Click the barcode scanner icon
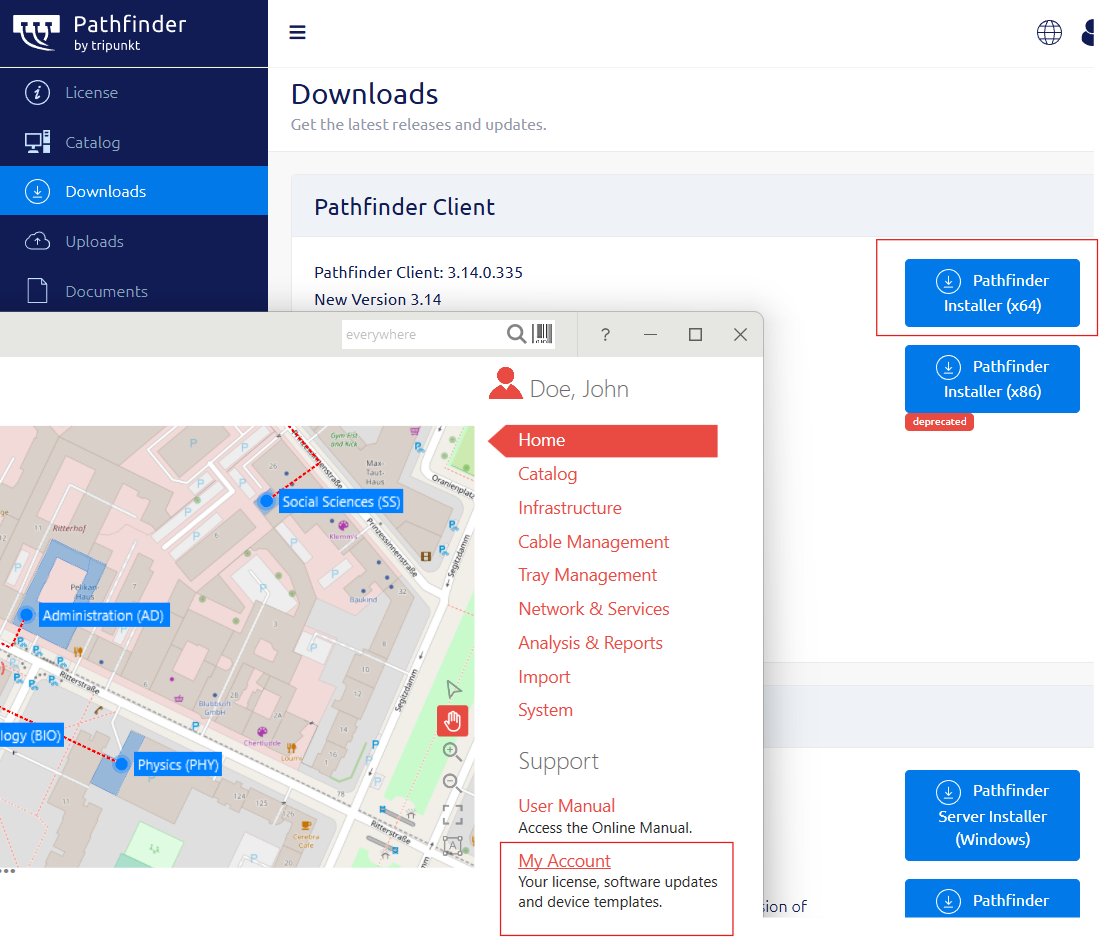The image size is (1099, 937). point(542,334)
